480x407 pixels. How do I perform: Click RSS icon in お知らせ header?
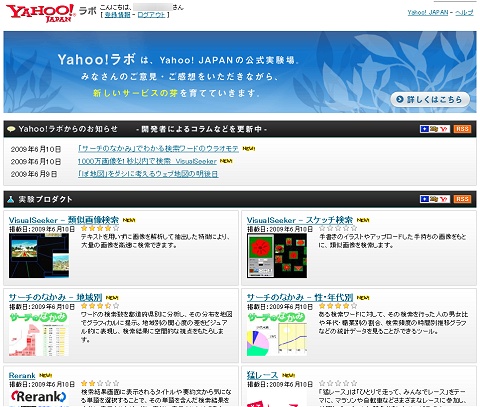click(462, 129)
